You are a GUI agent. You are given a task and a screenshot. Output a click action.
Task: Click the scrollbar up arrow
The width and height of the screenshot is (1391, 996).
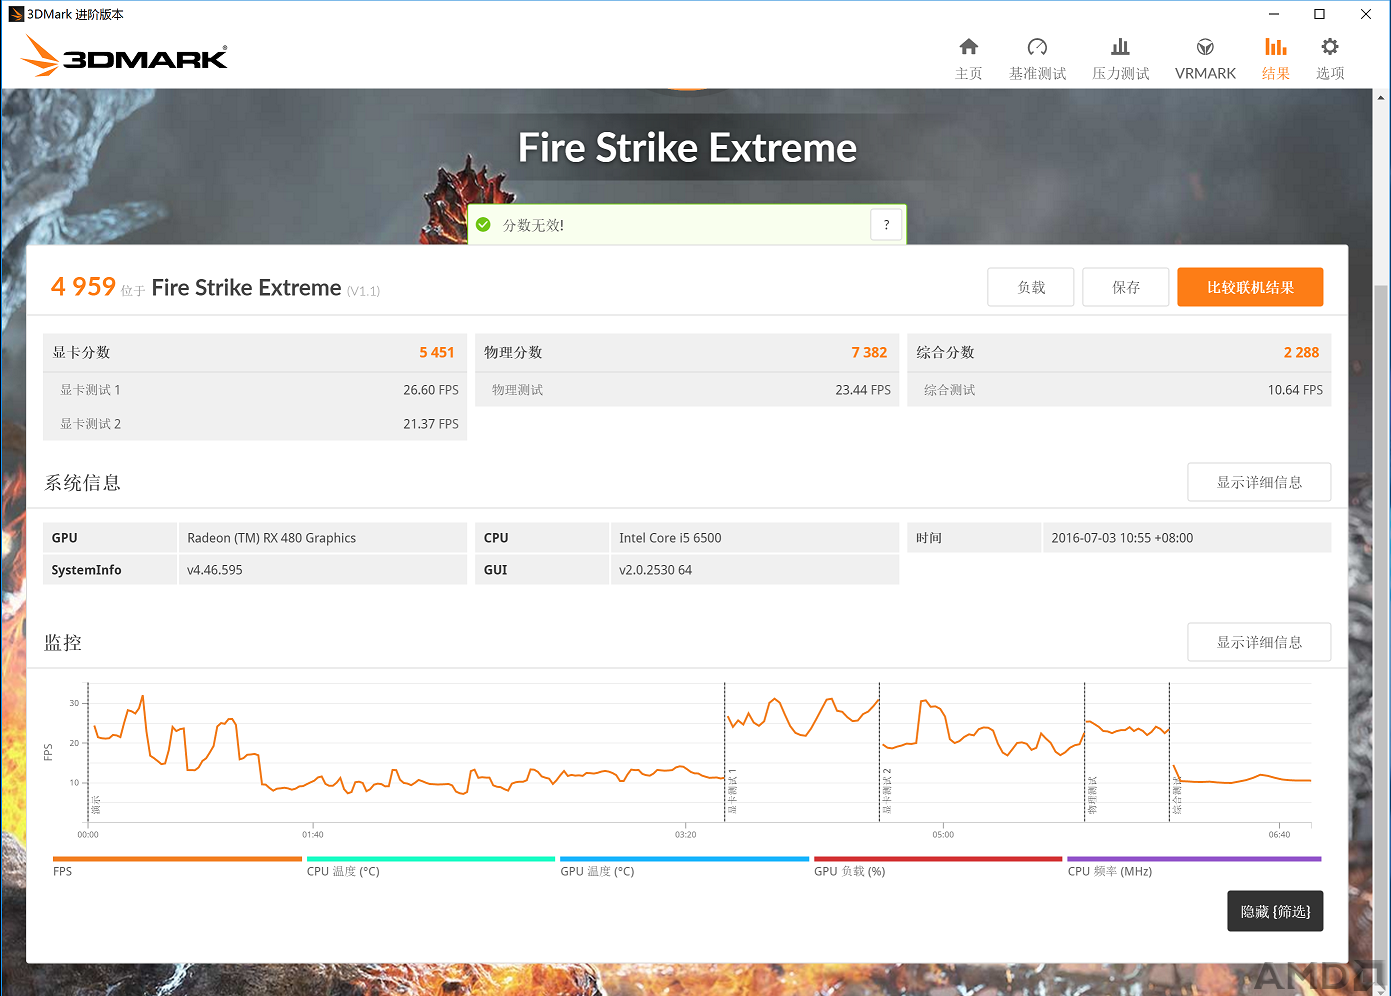[1381, 98]
